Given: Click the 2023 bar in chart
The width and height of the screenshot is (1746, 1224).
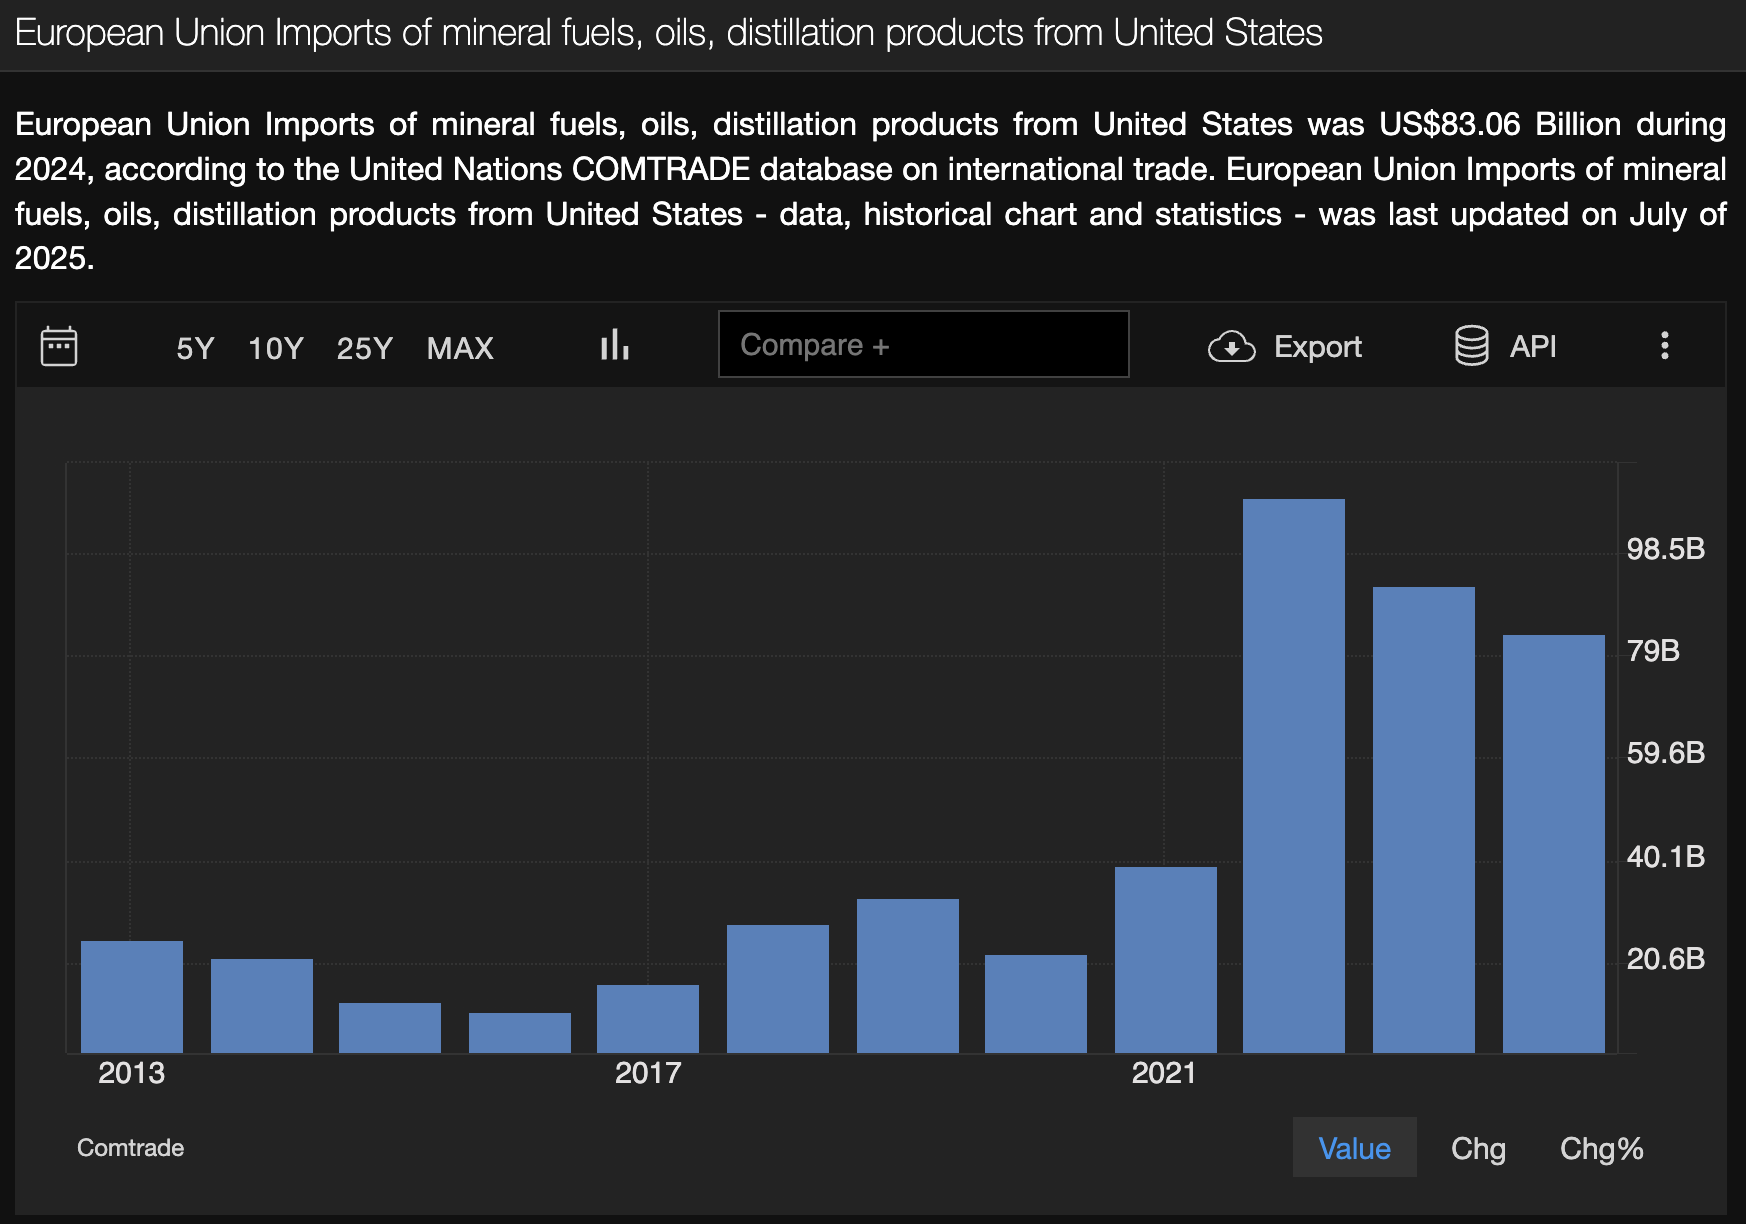Looking at the screenshot, I should (x=1424, y=820).
